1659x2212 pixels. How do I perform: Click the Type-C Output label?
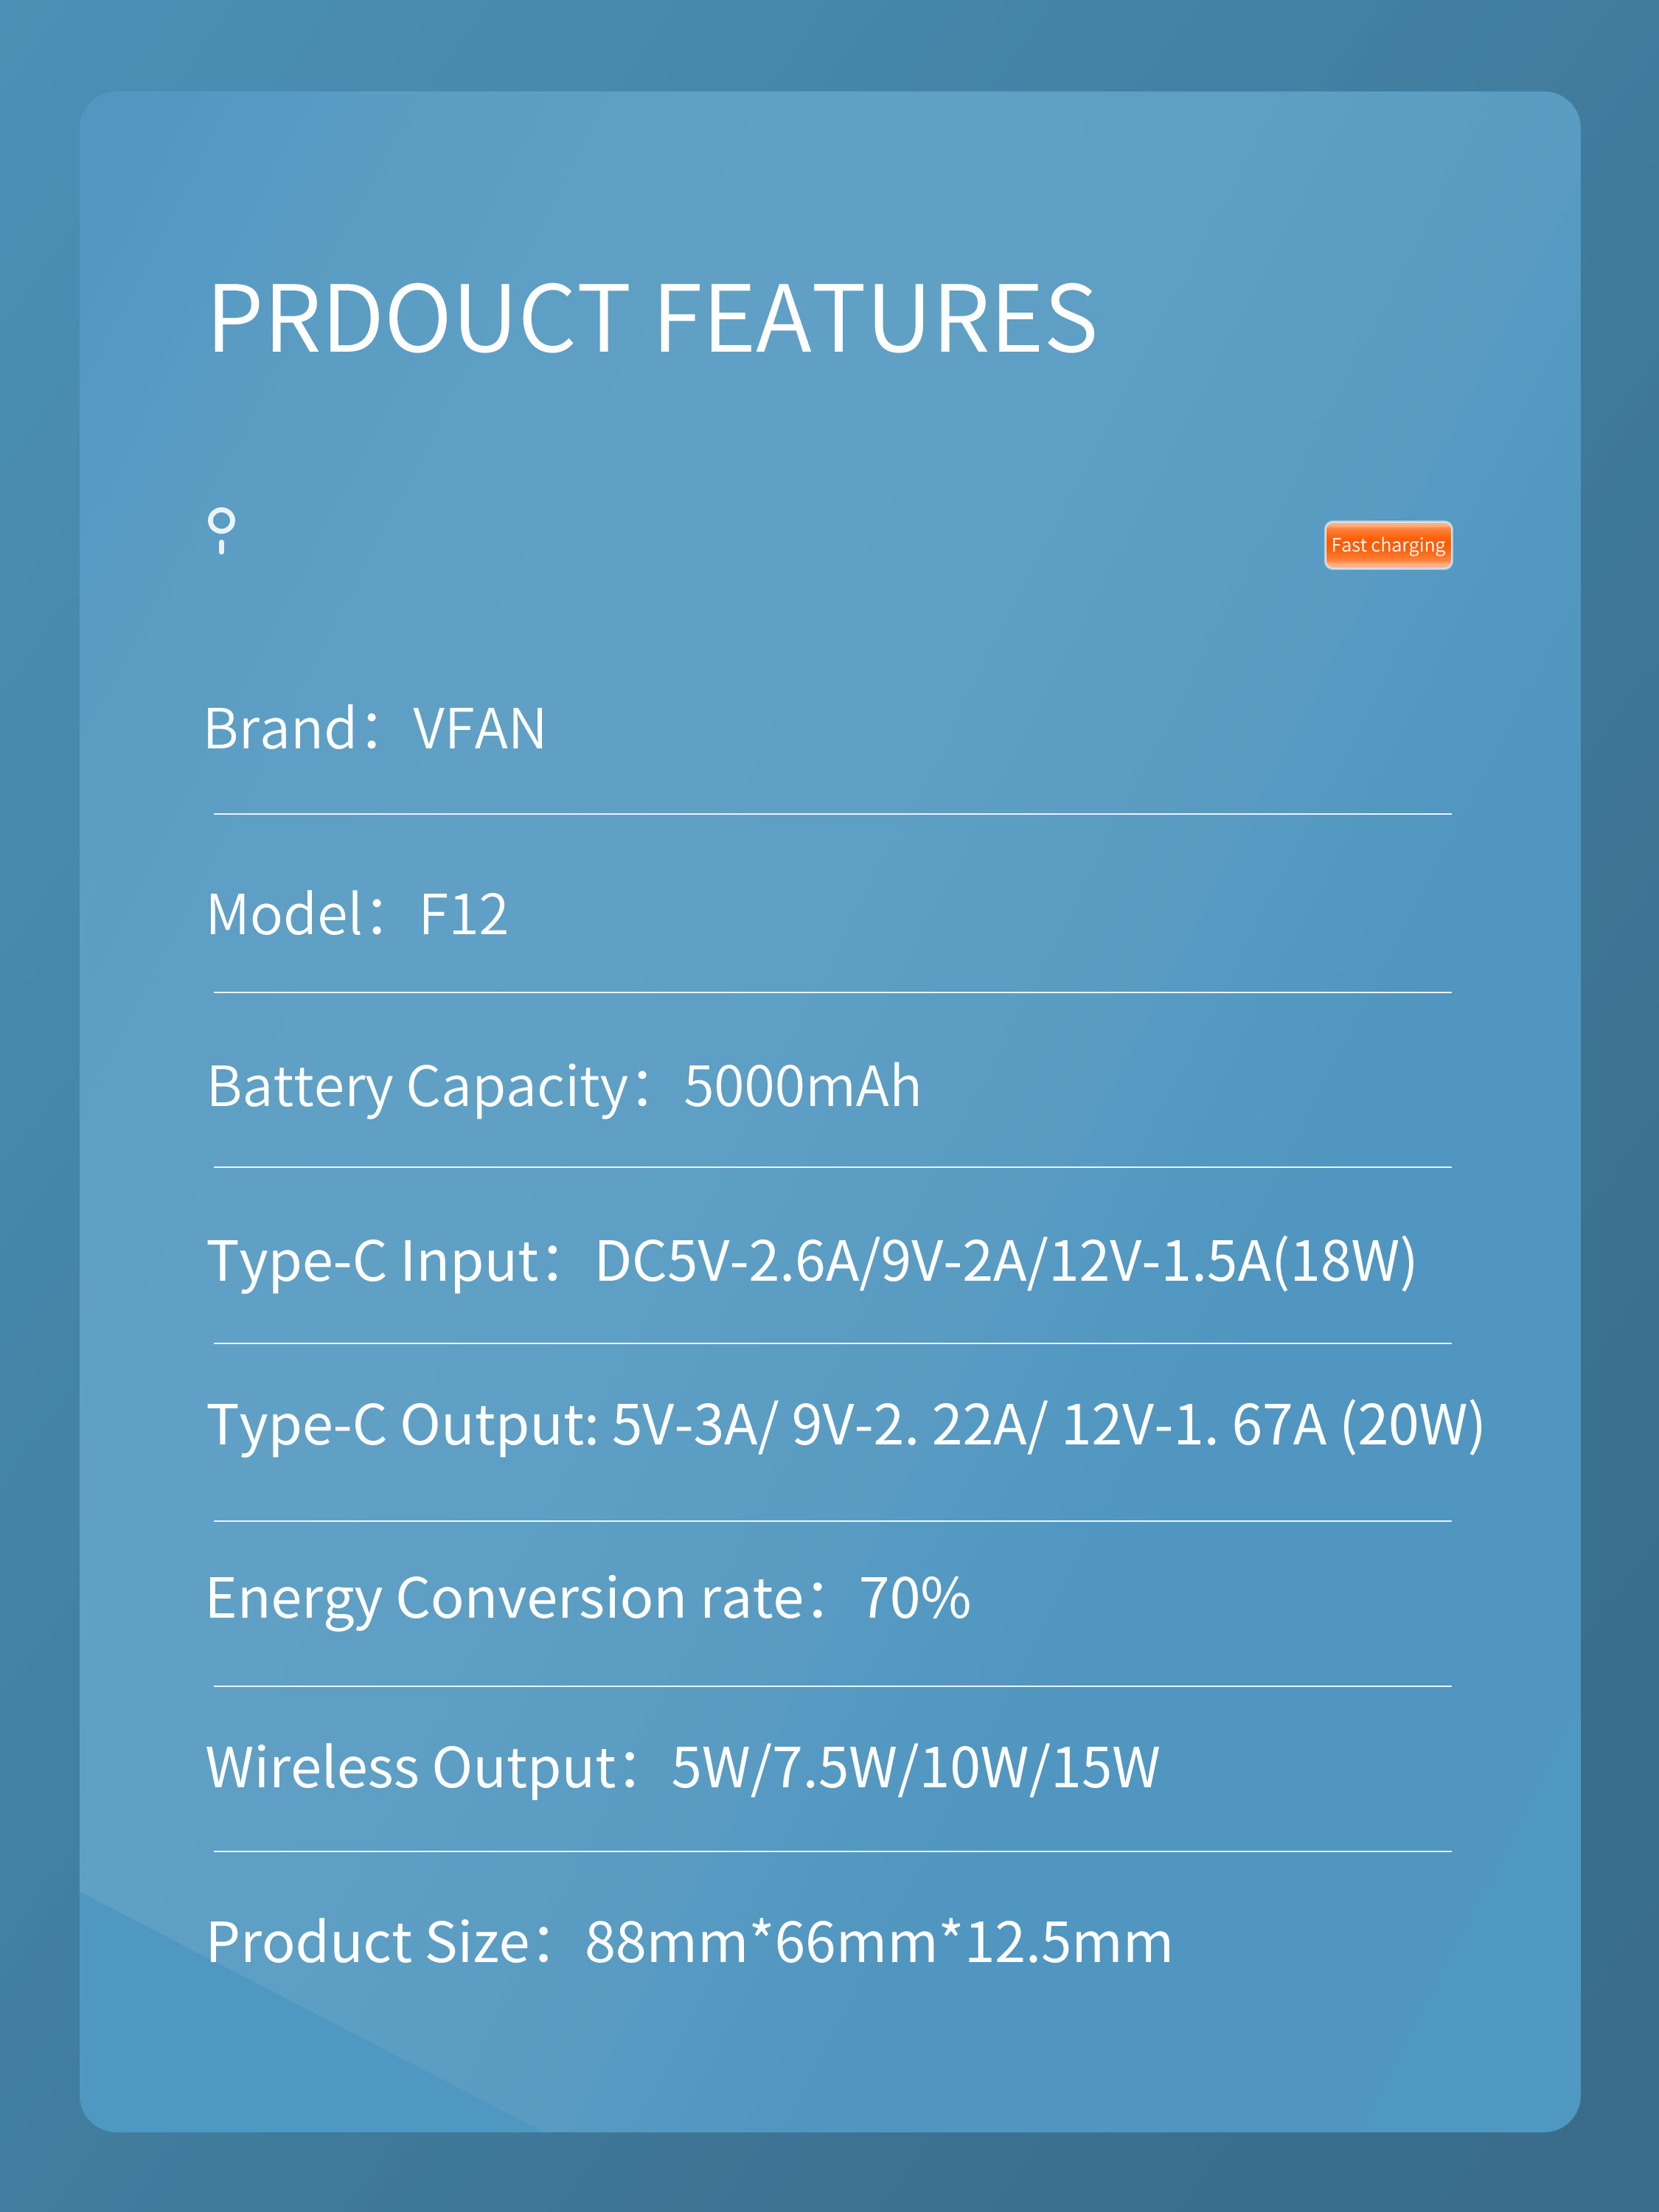coord(402,1426)
